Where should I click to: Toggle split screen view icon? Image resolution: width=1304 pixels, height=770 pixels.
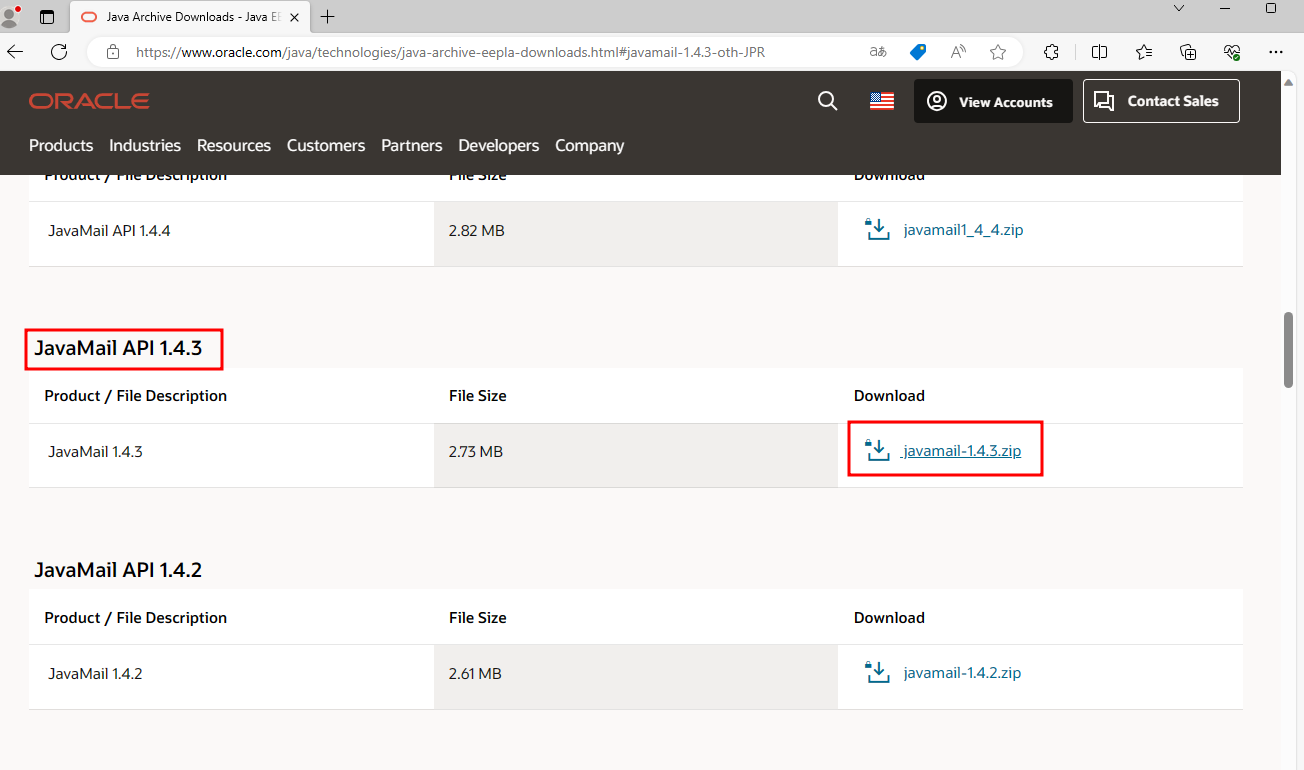click(x=1099, y=52)
